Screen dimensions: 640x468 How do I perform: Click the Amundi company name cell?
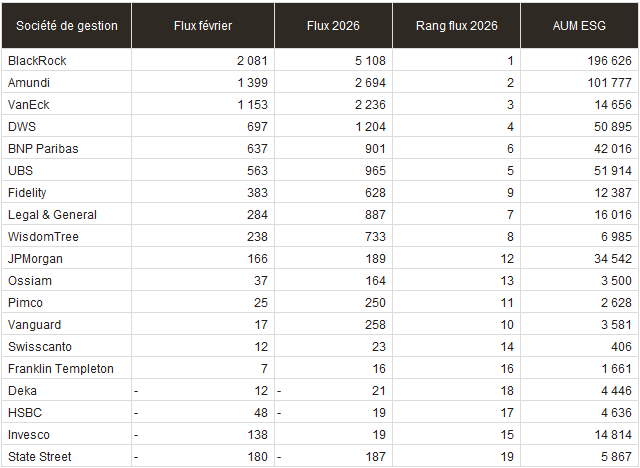tap(29, 83)
